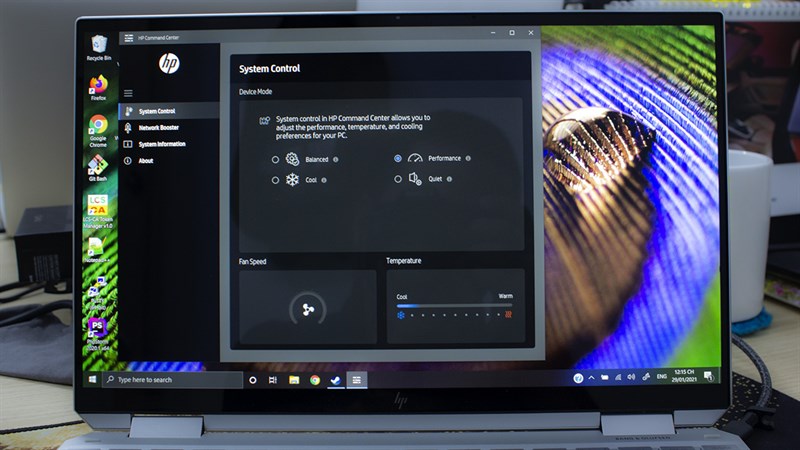The image size is (800, 450).
Task: Go to the System Control section
Action: (169, 111)
